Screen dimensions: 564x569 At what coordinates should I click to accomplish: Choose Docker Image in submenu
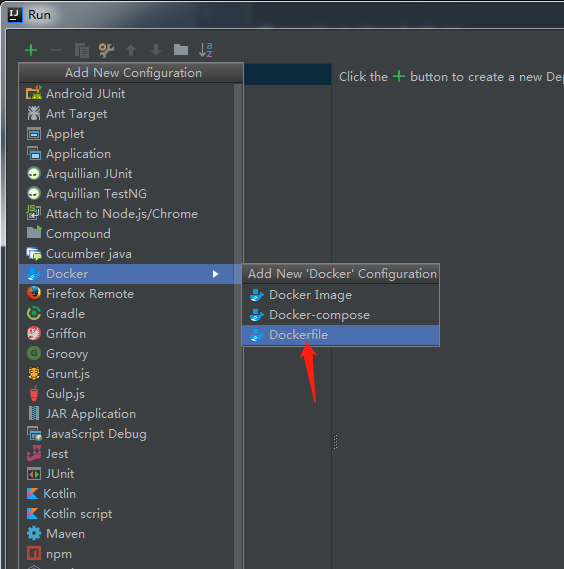pos(340,295)
